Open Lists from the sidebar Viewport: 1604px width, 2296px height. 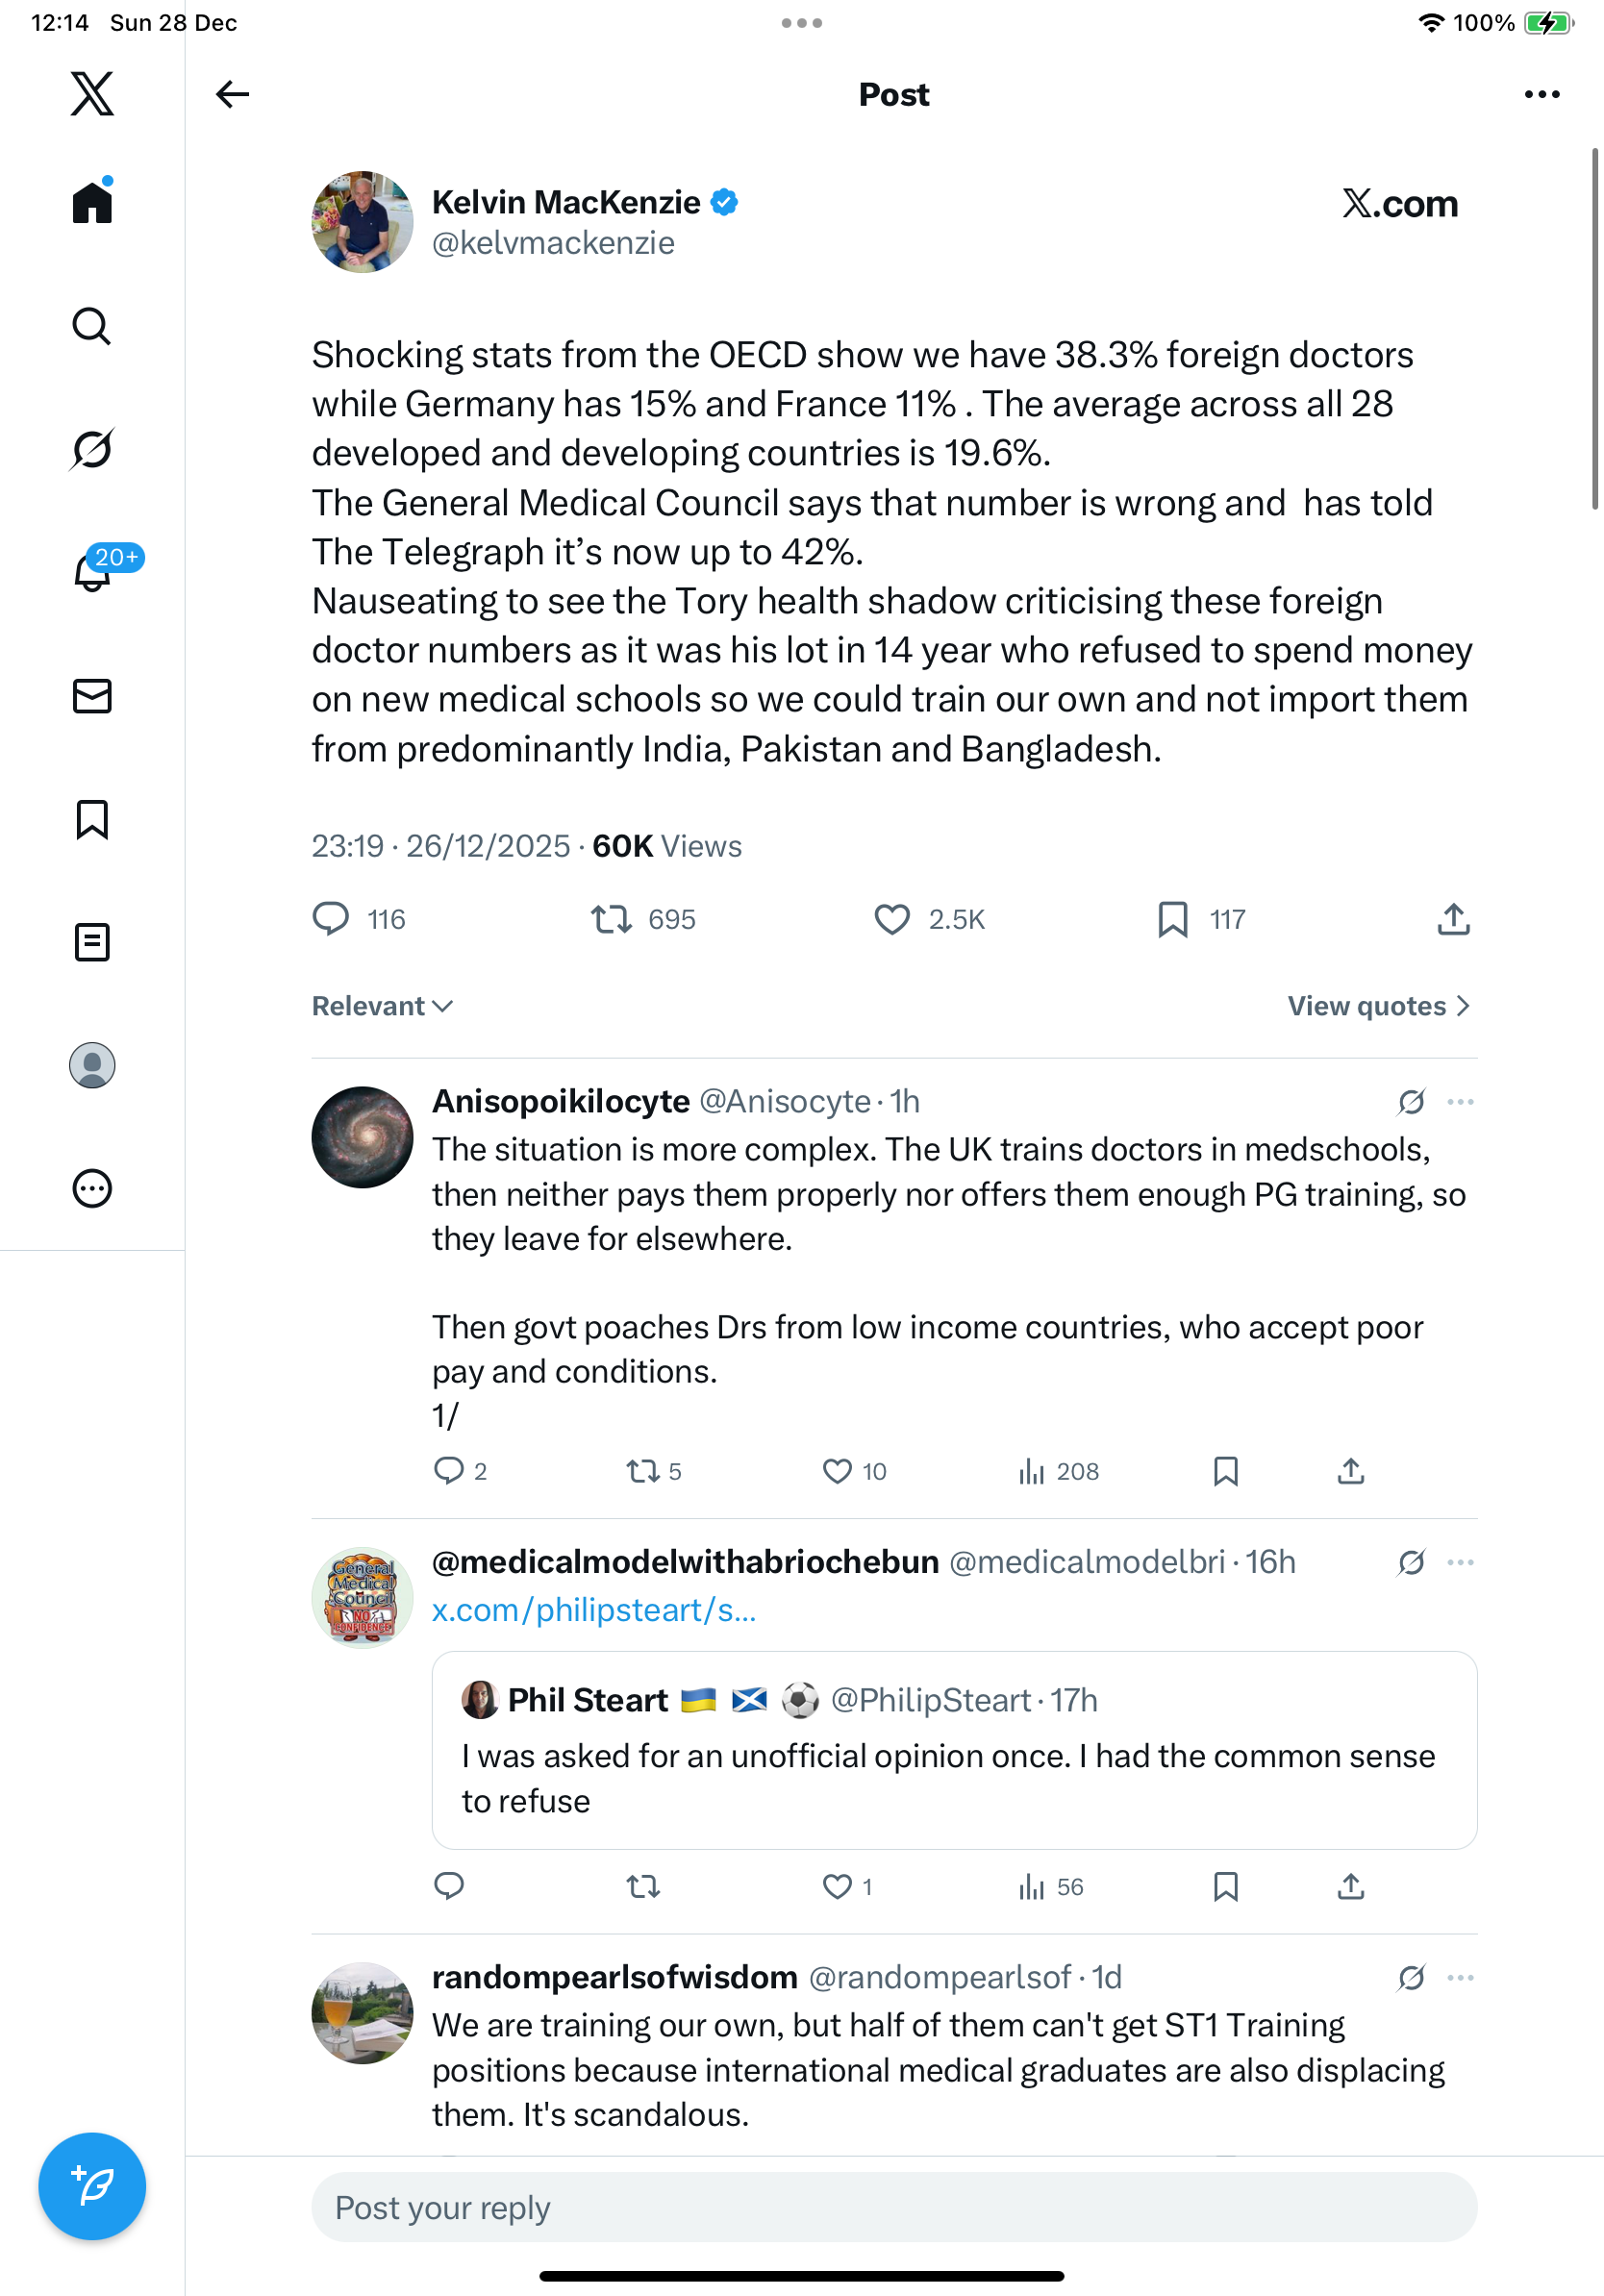coord(92,942)
